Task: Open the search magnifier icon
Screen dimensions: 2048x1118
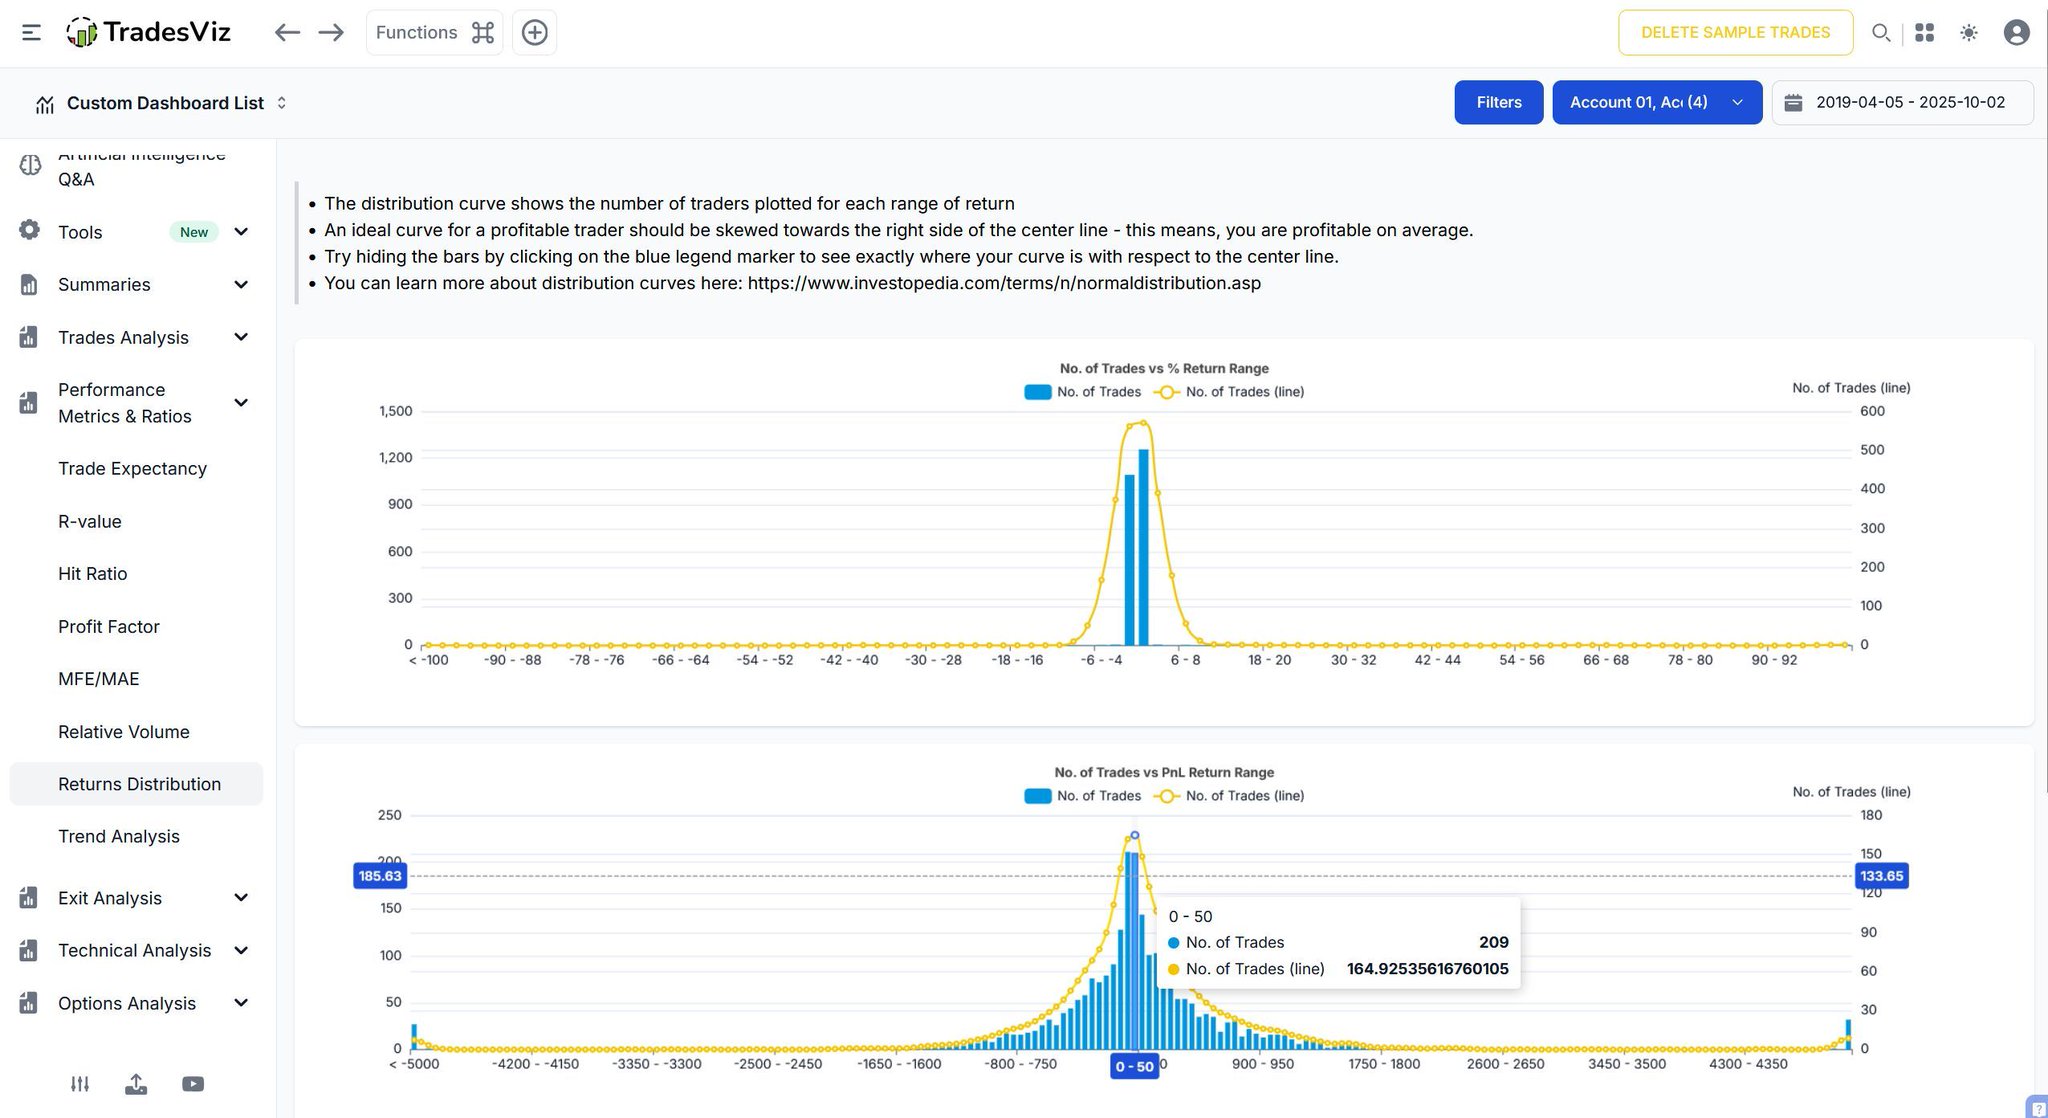Action: point(1880,32)
